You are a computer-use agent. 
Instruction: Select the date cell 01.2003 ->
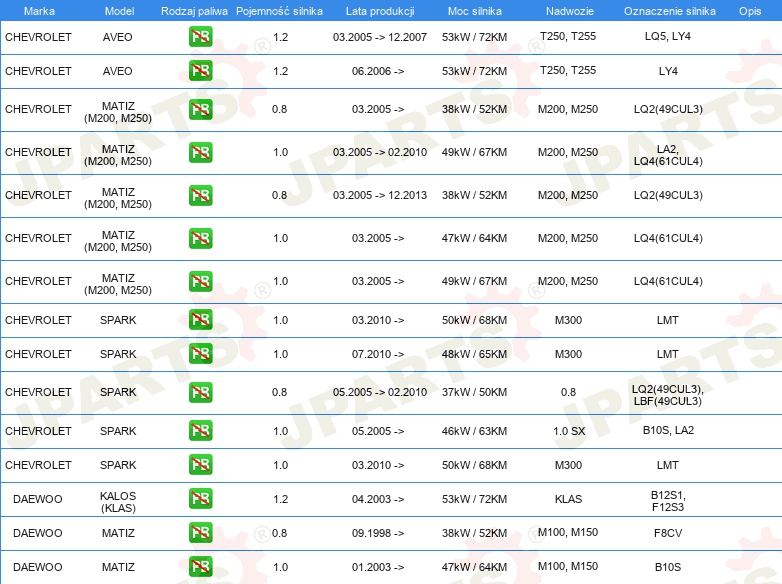tap(378, 567)
